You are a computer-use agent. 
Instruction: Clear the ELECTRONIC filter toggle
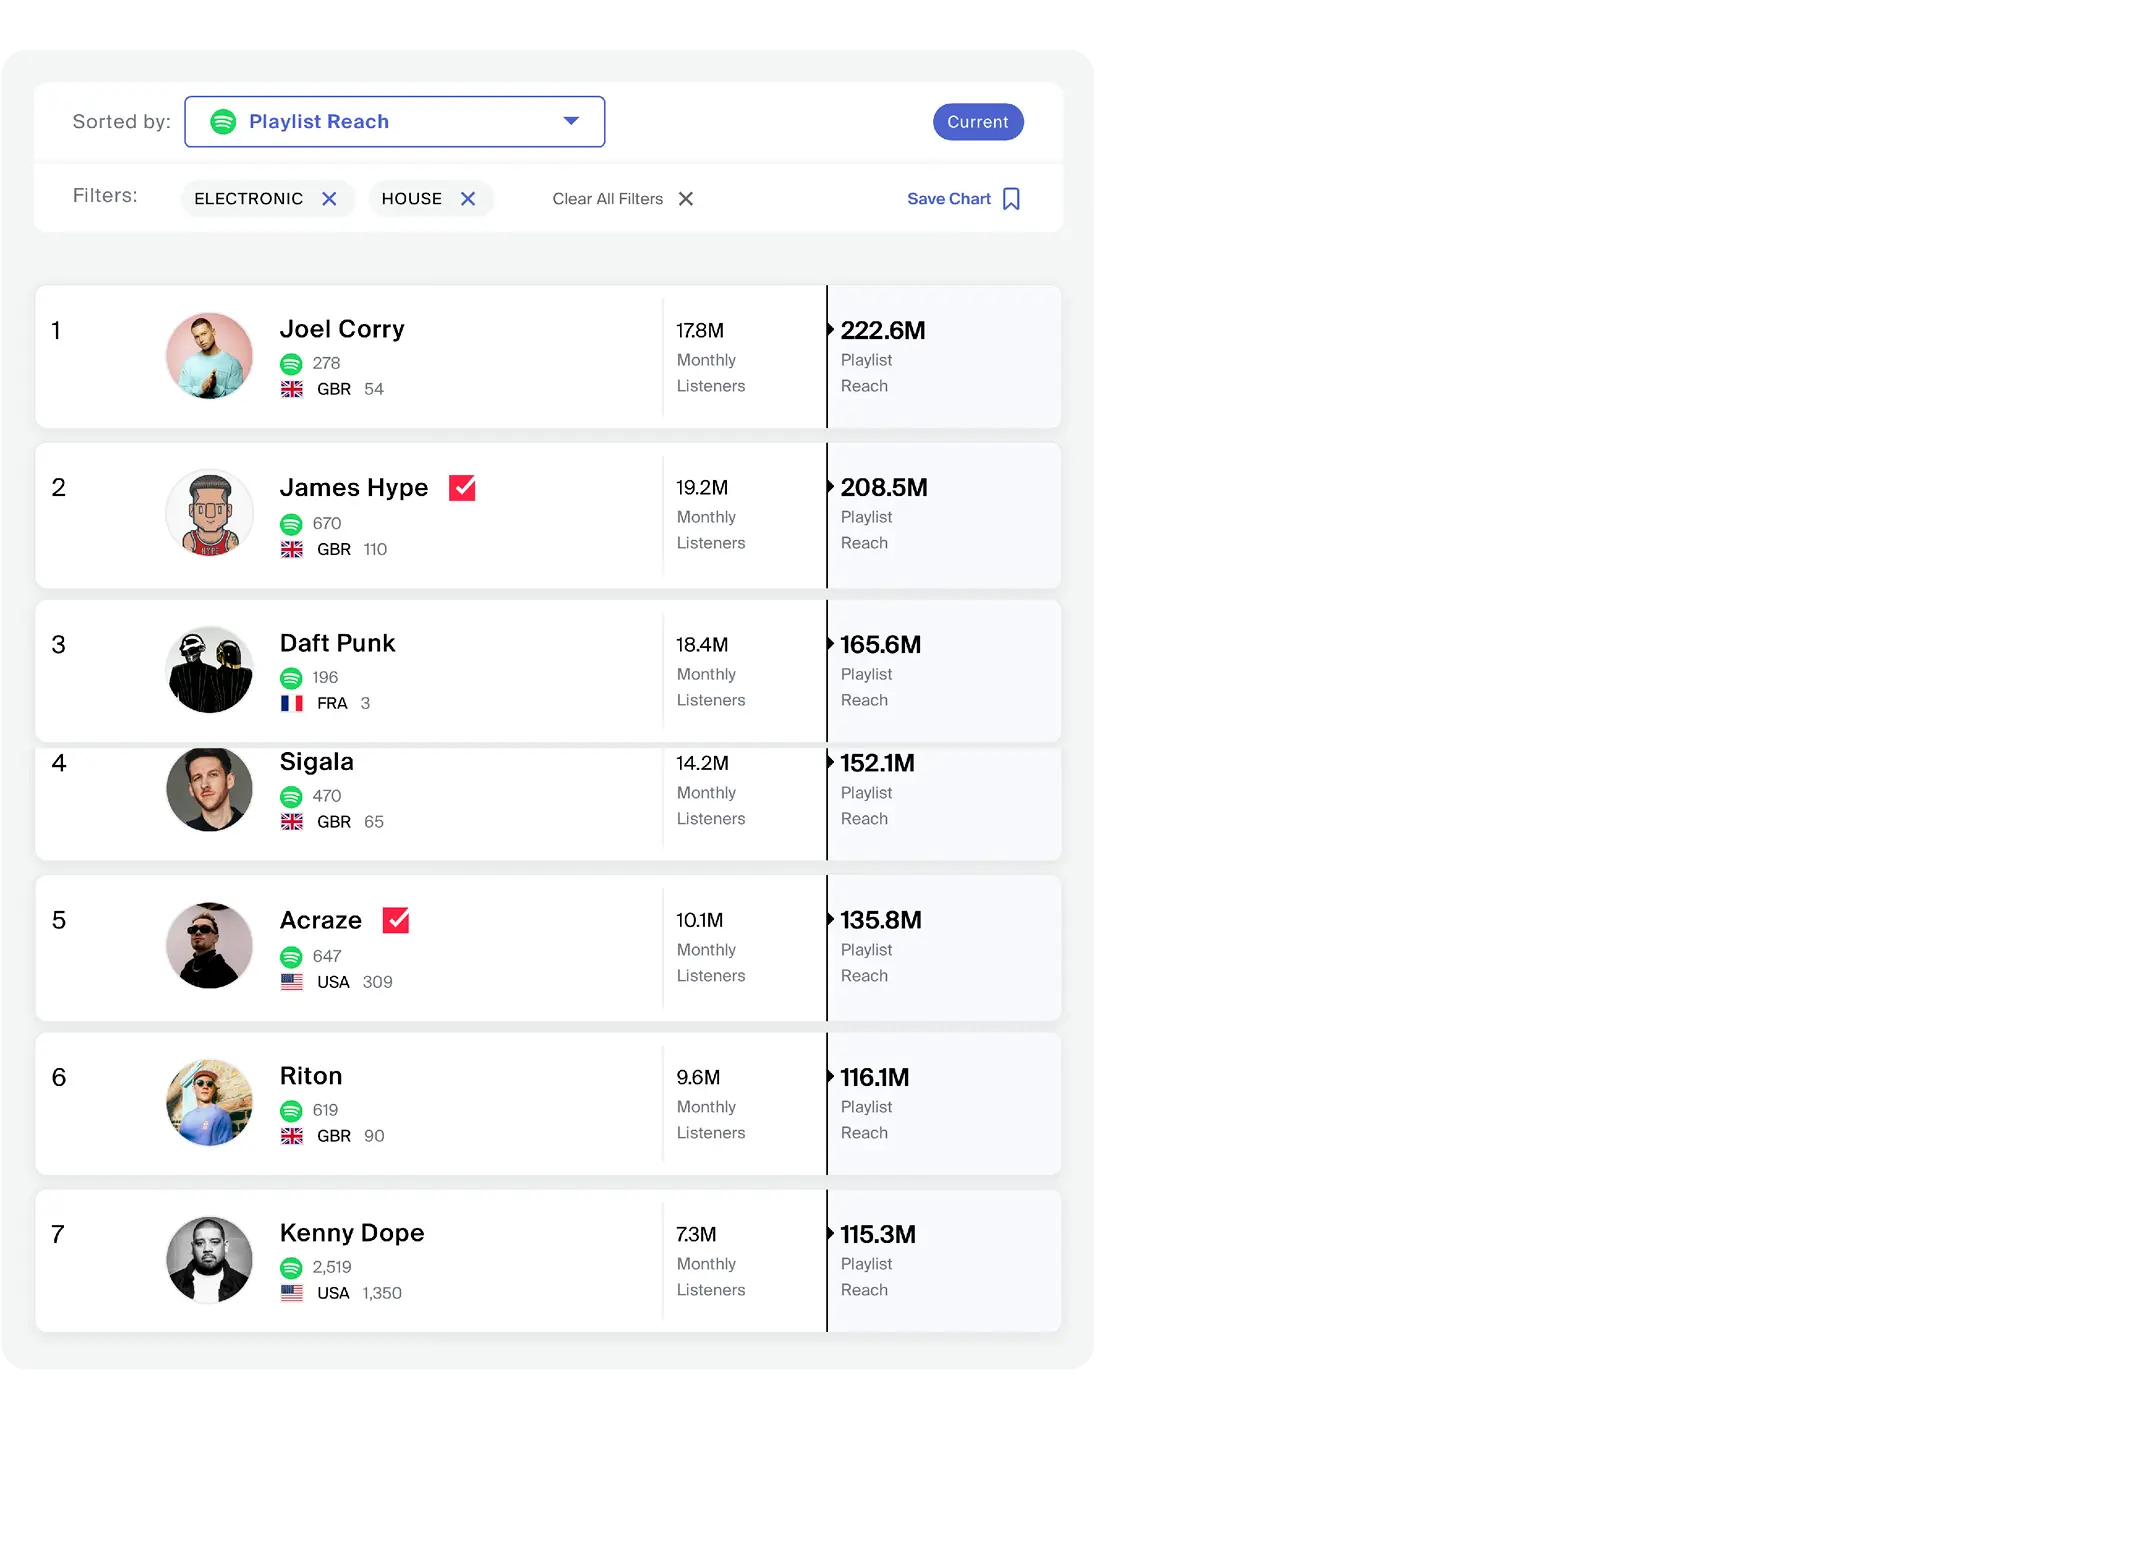(329, 199)
